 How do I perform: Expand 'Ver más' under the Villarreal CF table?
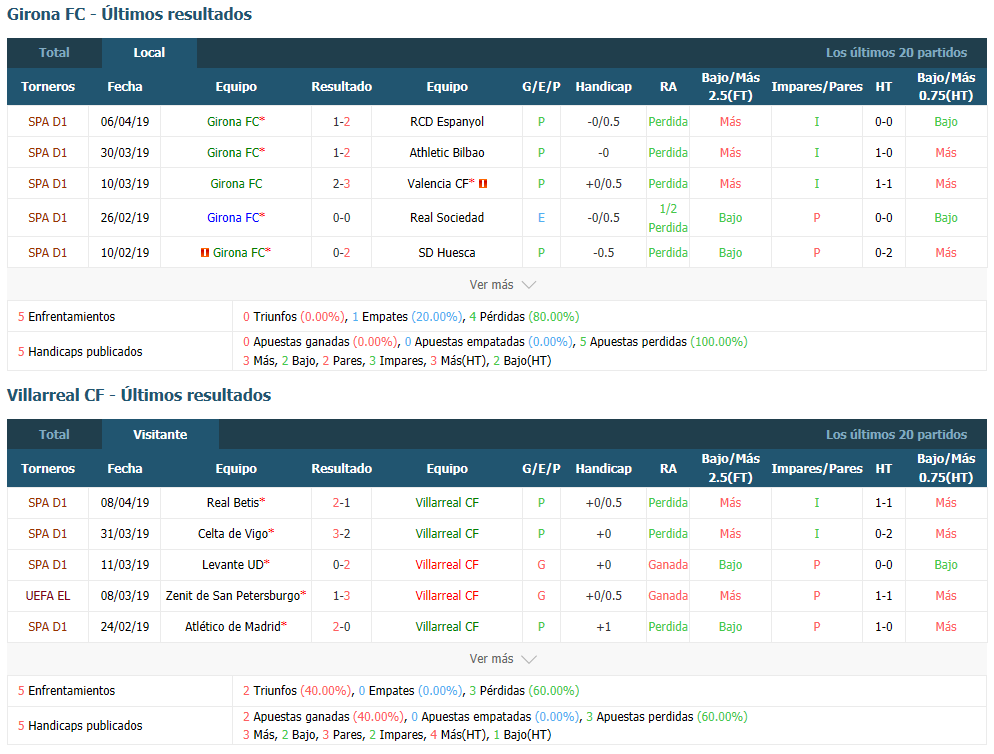tap(502, 659)
